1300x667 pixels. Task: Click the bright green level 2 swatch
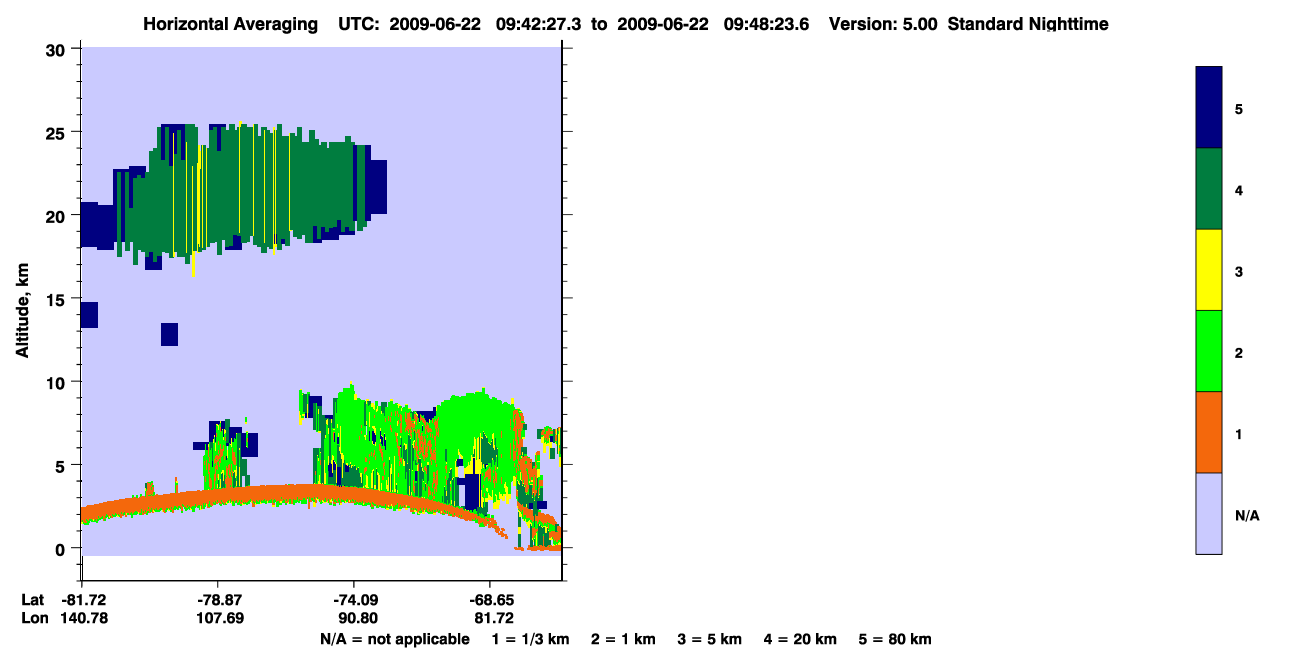[x=1209, y=351]
